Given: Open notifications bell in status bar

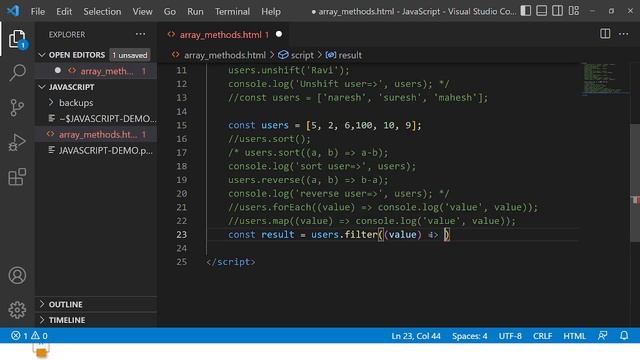Looking at the screenshot, I should tap(624, 336).
